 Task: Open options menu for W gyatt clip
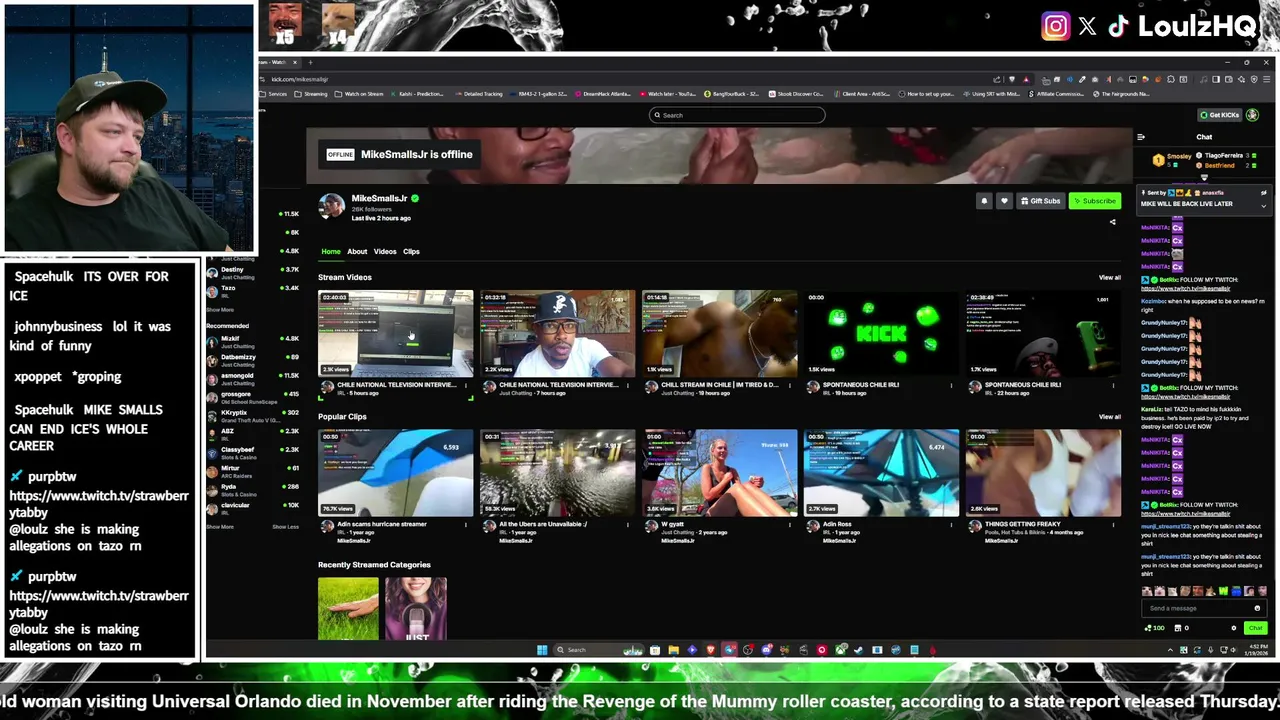tap(790, 524)
